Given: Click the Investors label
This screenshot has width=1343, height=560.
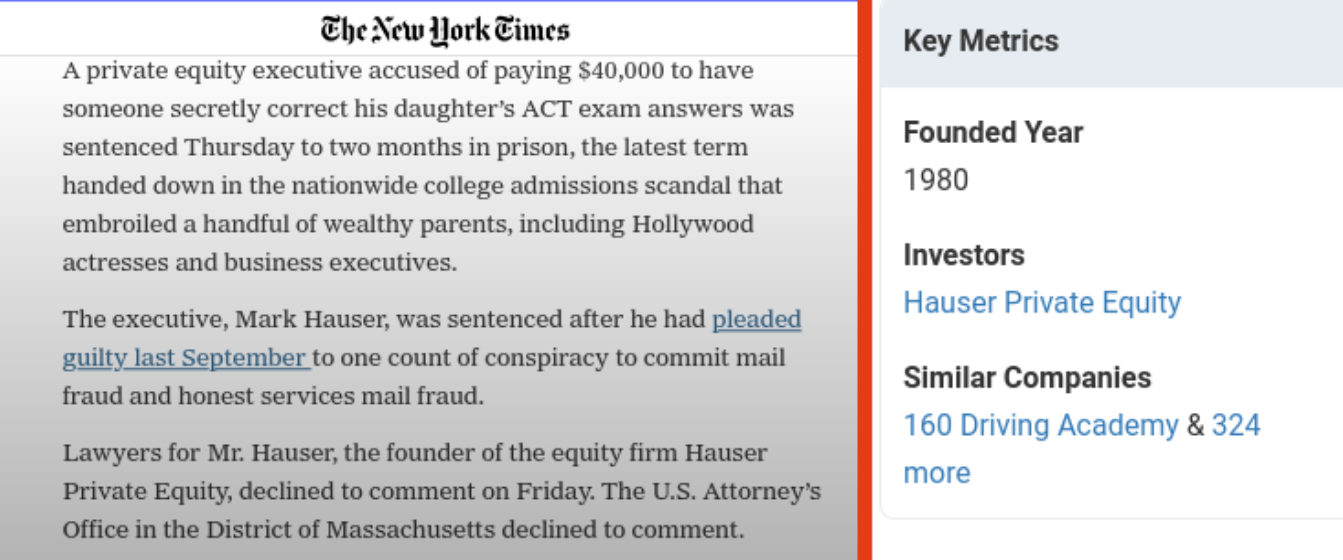Looking at the screenshot, I should [x=964, y=255].
